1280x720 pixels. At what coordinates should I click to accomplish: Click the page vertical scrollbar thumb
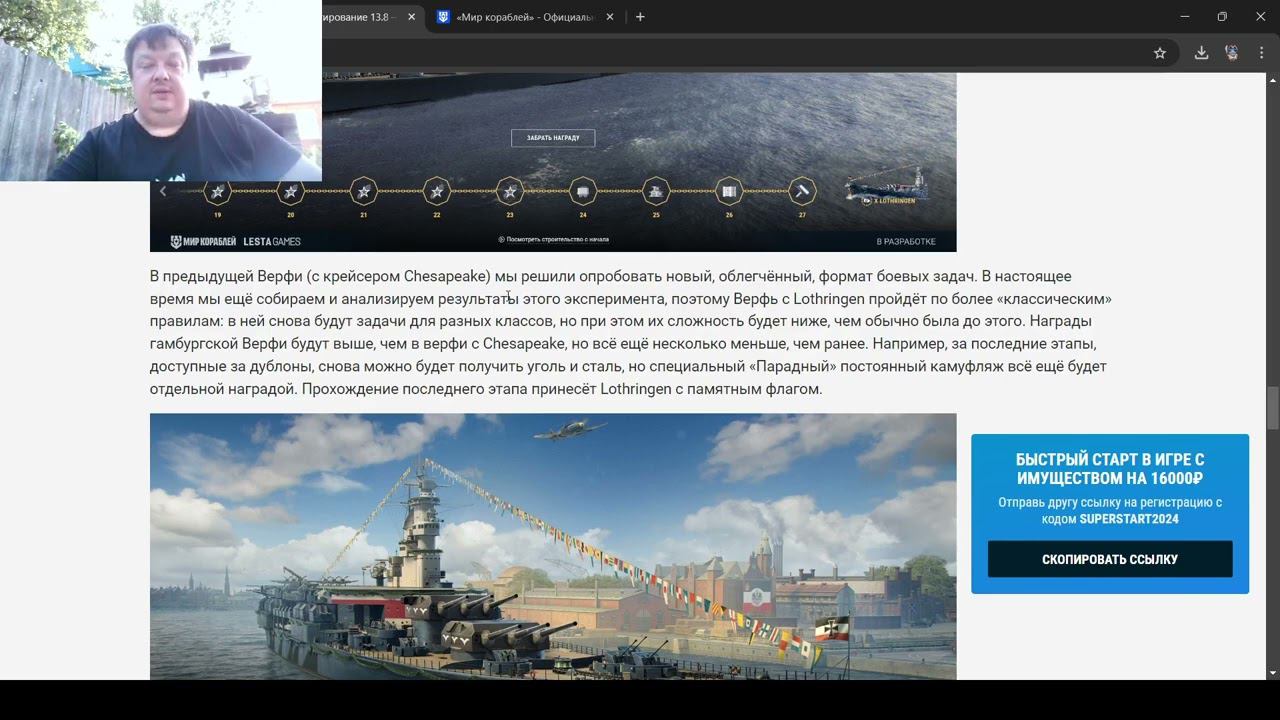tap(1273, 408)
